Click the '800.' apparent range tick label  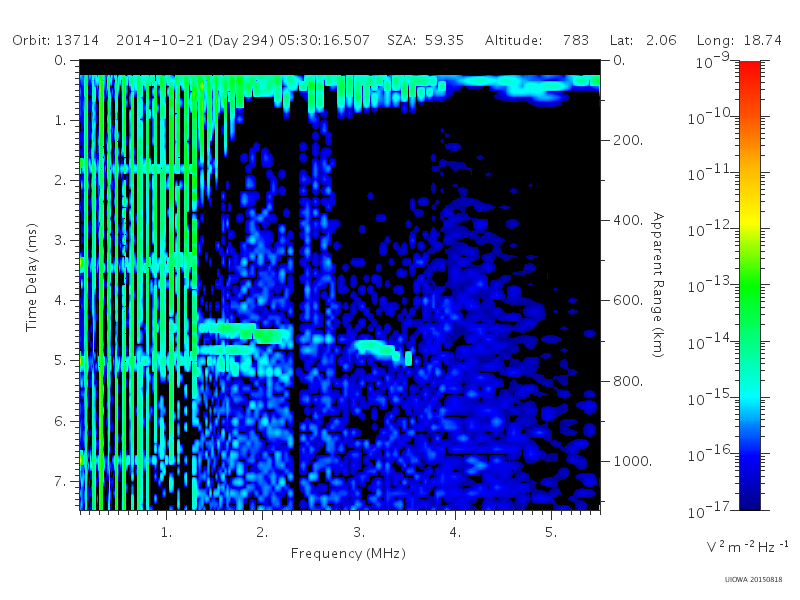tap(628, 381)
